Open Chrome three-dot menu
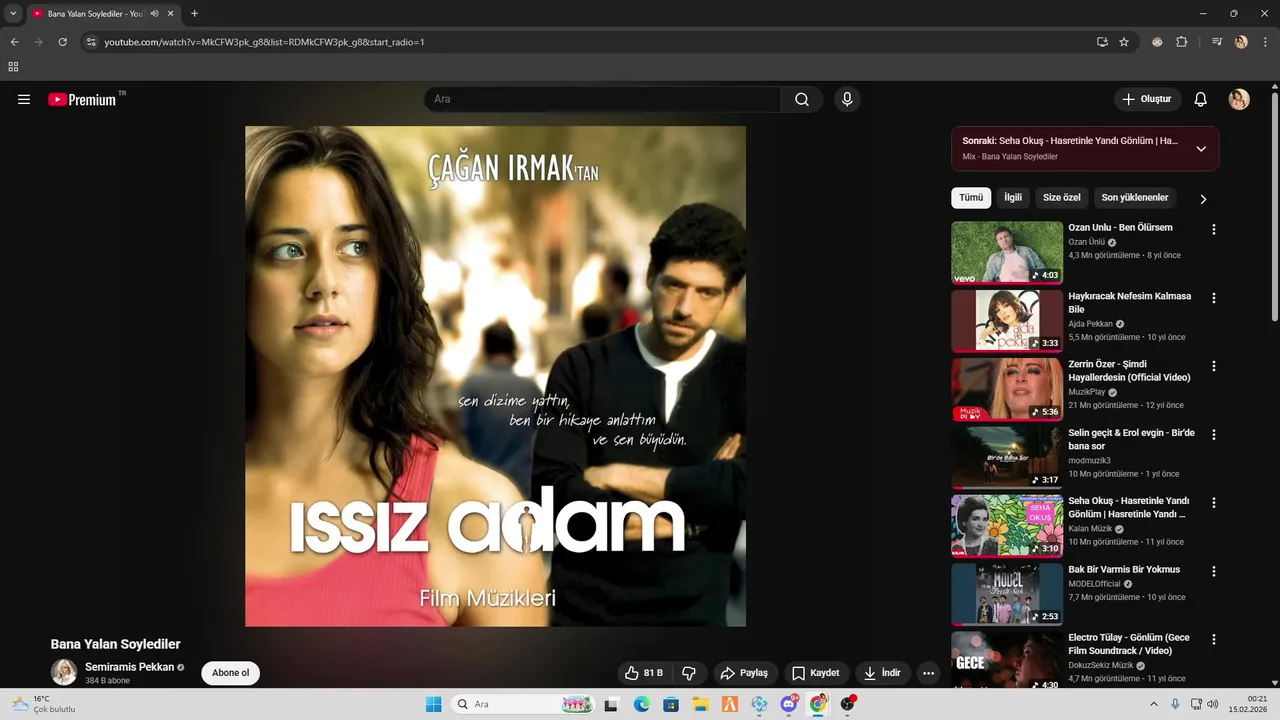1280x720 pixels. point(1263,42)
